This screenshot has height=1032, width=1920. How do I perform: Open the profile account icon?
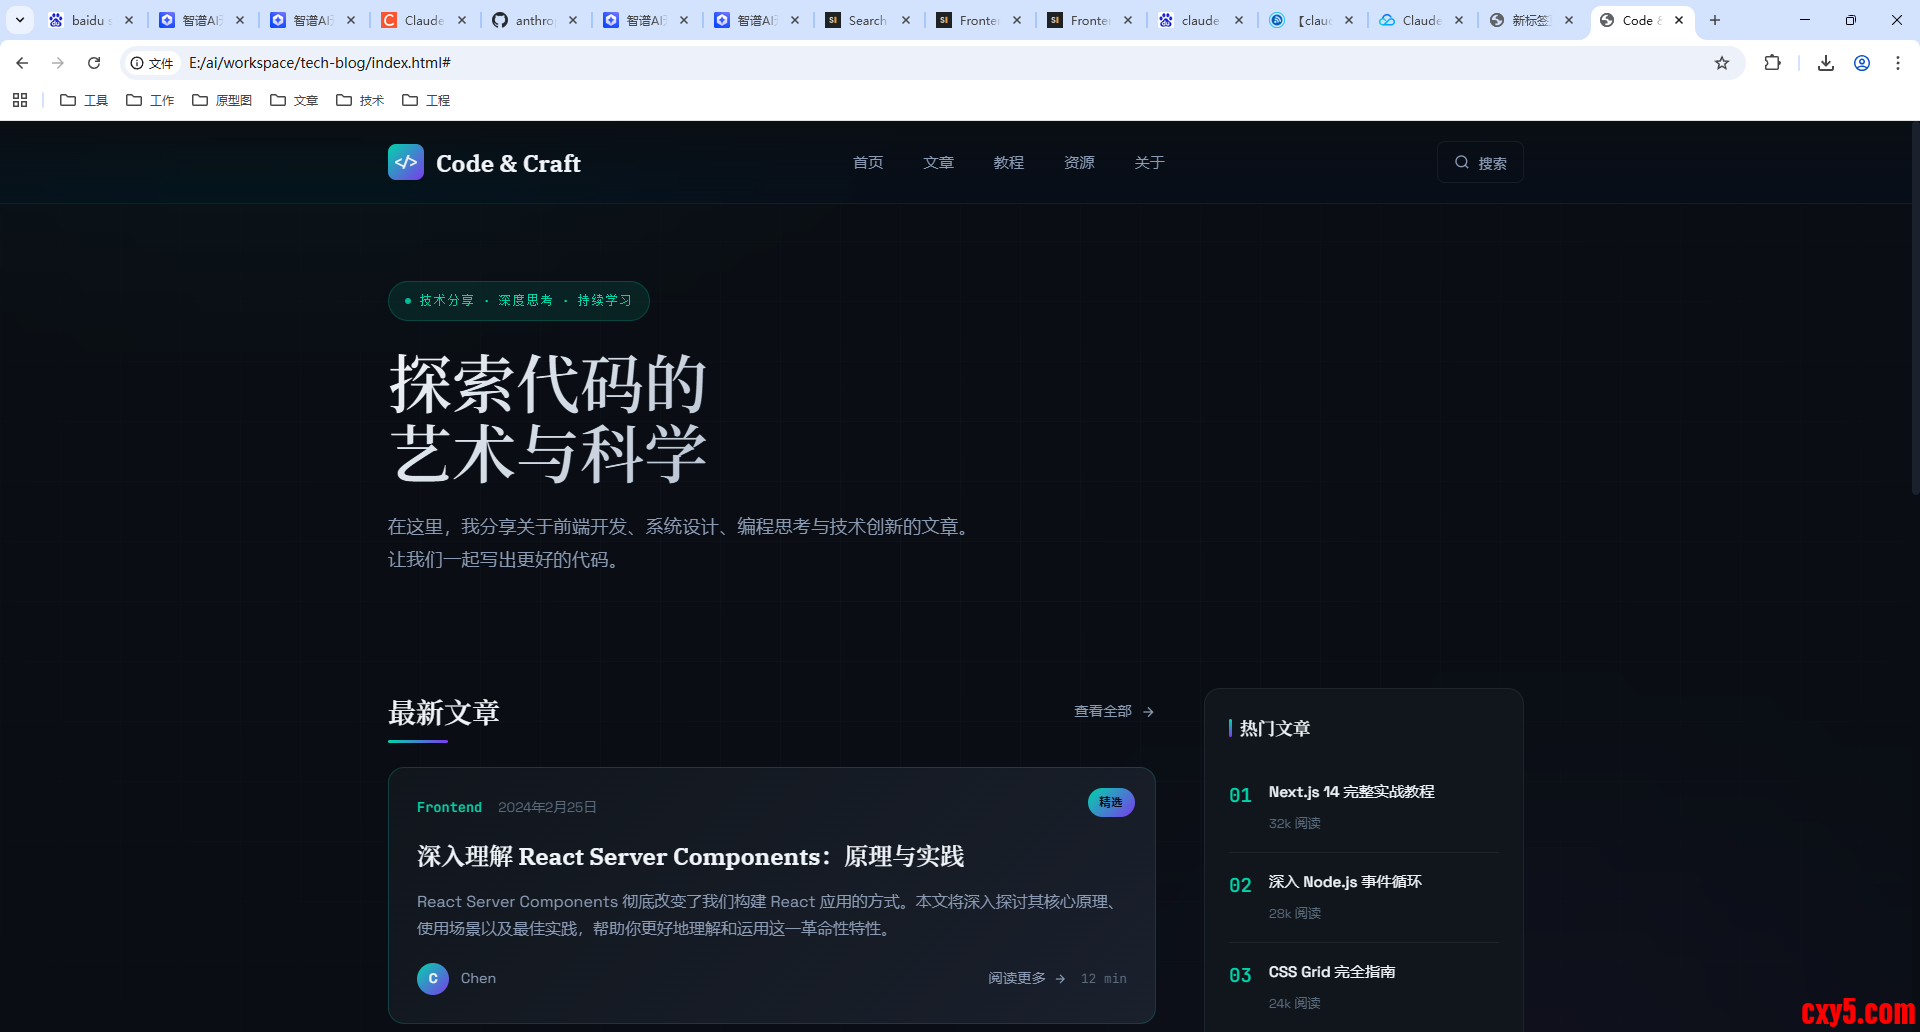(x=1862, y=63)
